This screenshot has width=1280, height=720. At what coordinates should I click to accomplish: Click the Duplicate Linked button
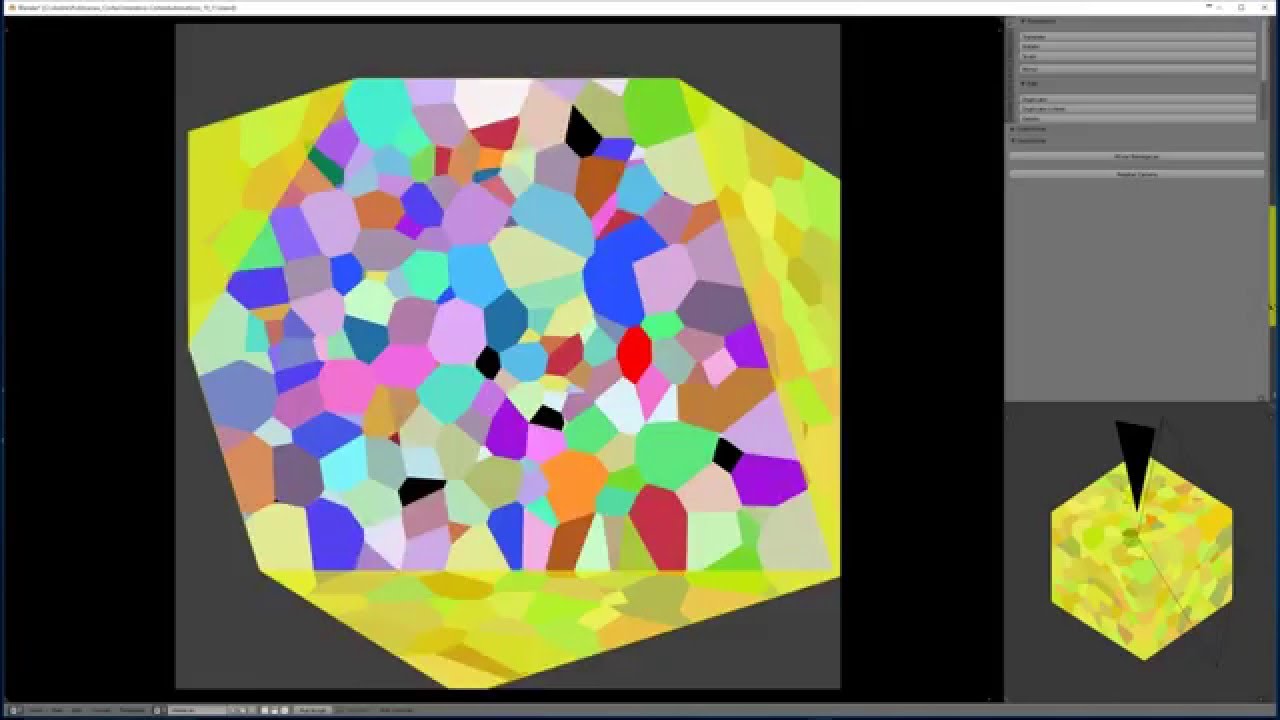pos(1137,109)
